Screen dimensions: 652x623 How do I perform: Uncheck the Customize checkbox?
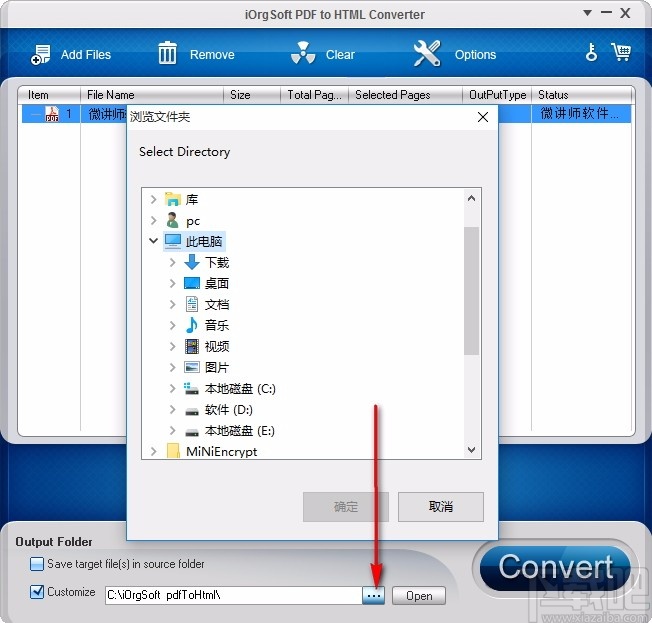37,591
